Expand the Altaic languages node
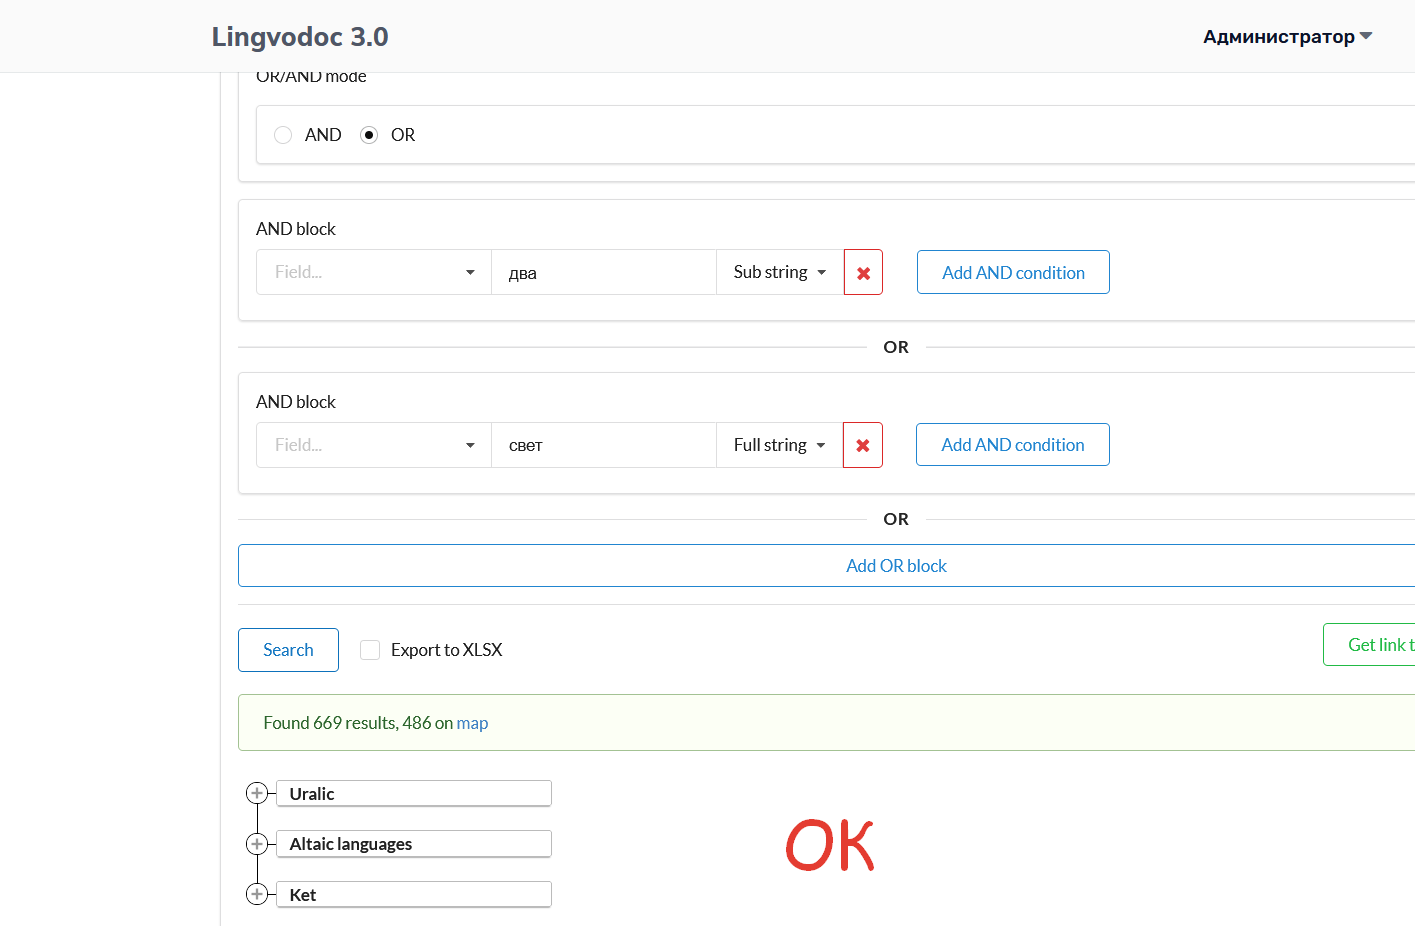This screenshot has width=1415, height=926. click(257, 843)
